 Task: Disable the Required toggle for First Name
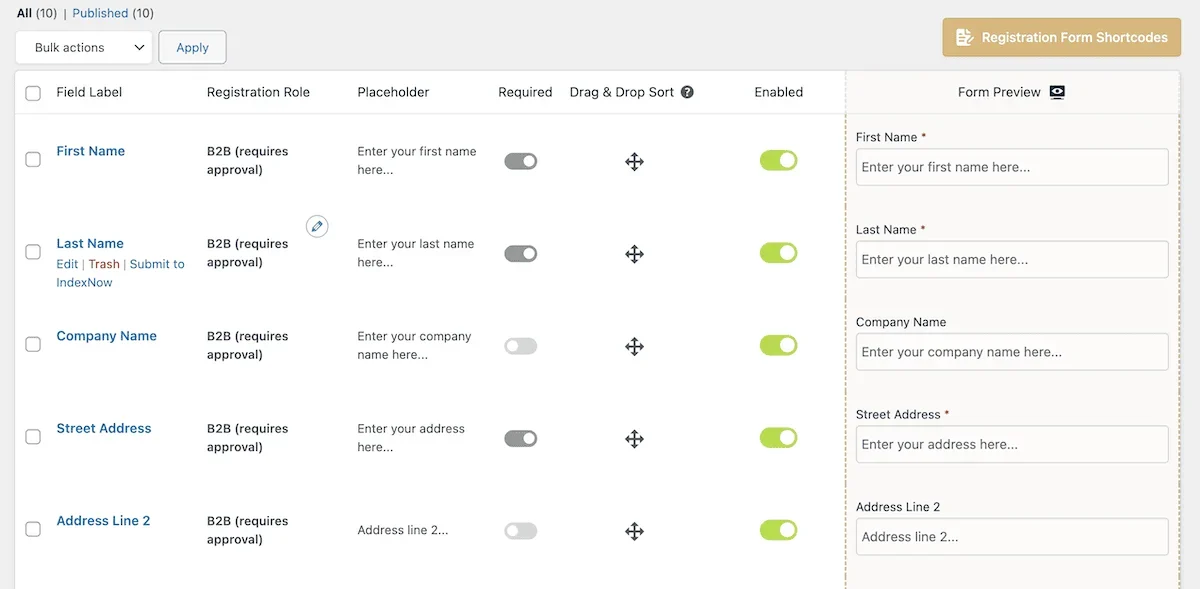coord(521,160)
